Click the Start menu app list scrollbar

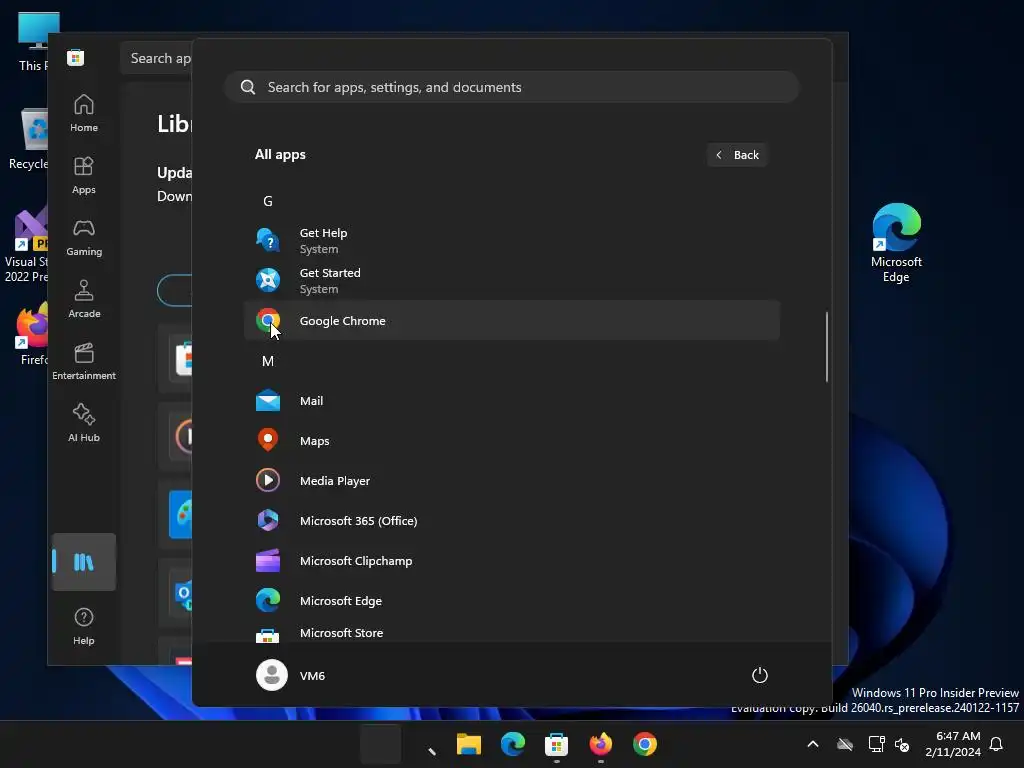click(827, 347)
